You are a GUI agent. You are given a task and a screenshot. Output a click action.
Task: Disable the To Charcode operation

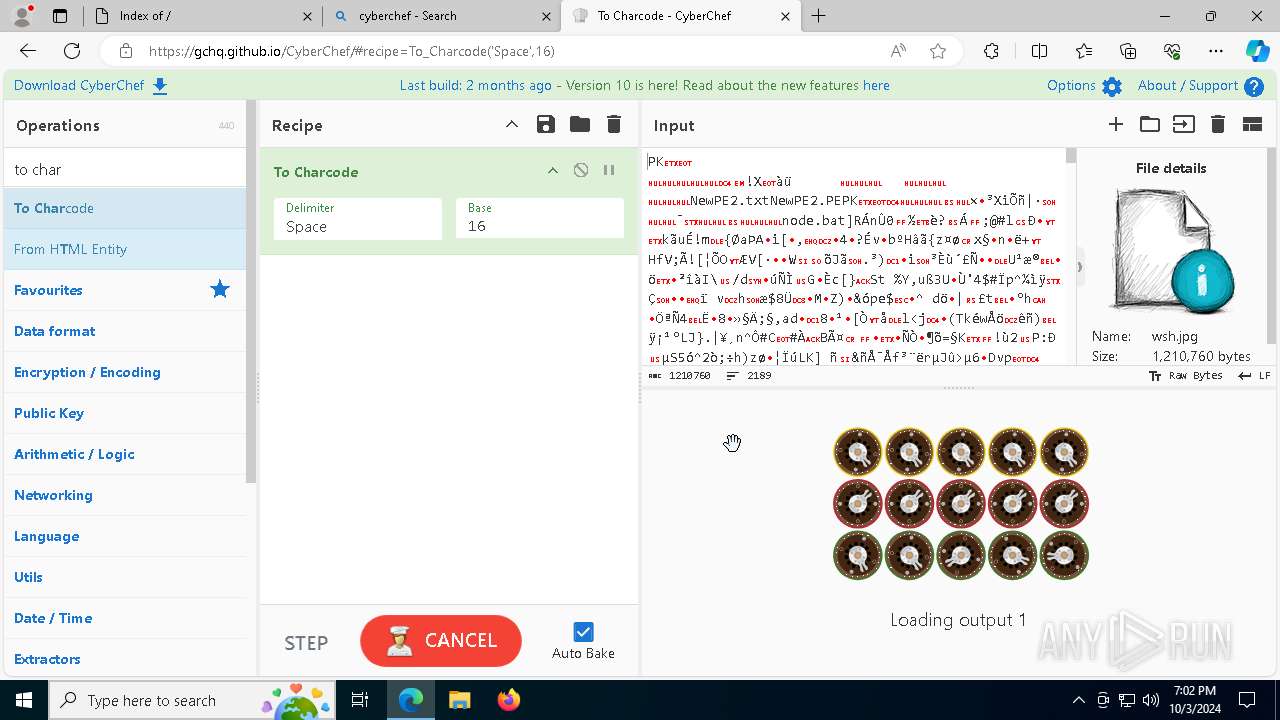(581, 171)
